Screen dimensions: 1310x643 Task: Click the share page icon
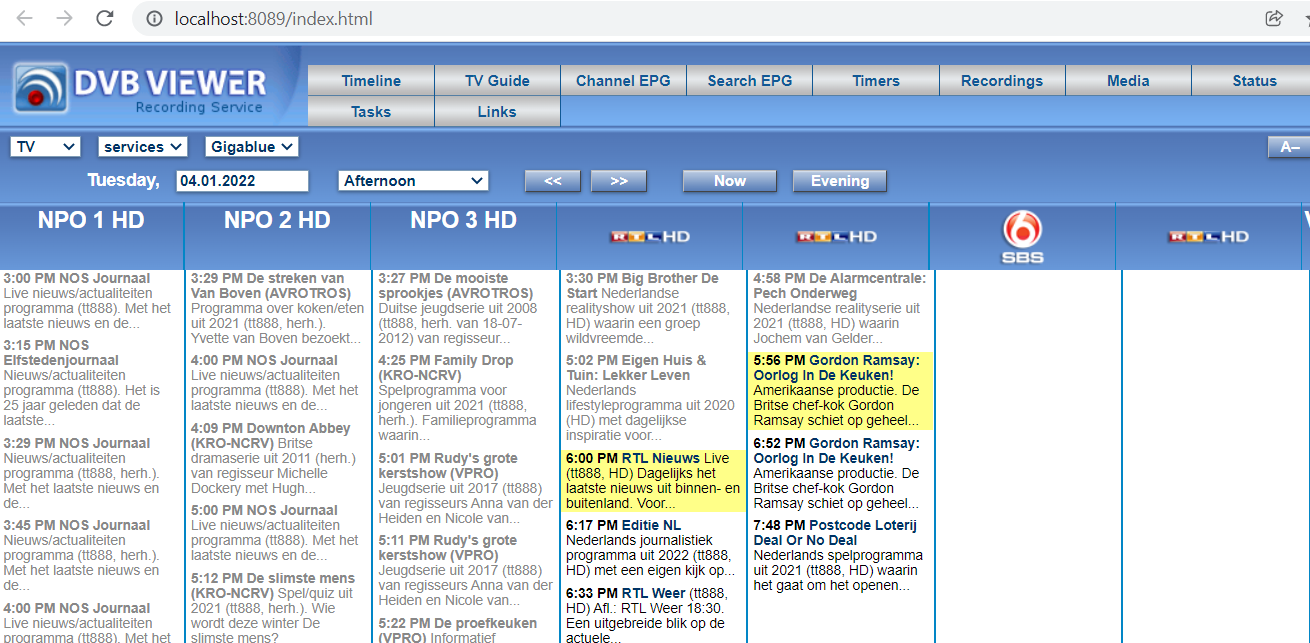pyautogui.click(x=1273, y=18)
